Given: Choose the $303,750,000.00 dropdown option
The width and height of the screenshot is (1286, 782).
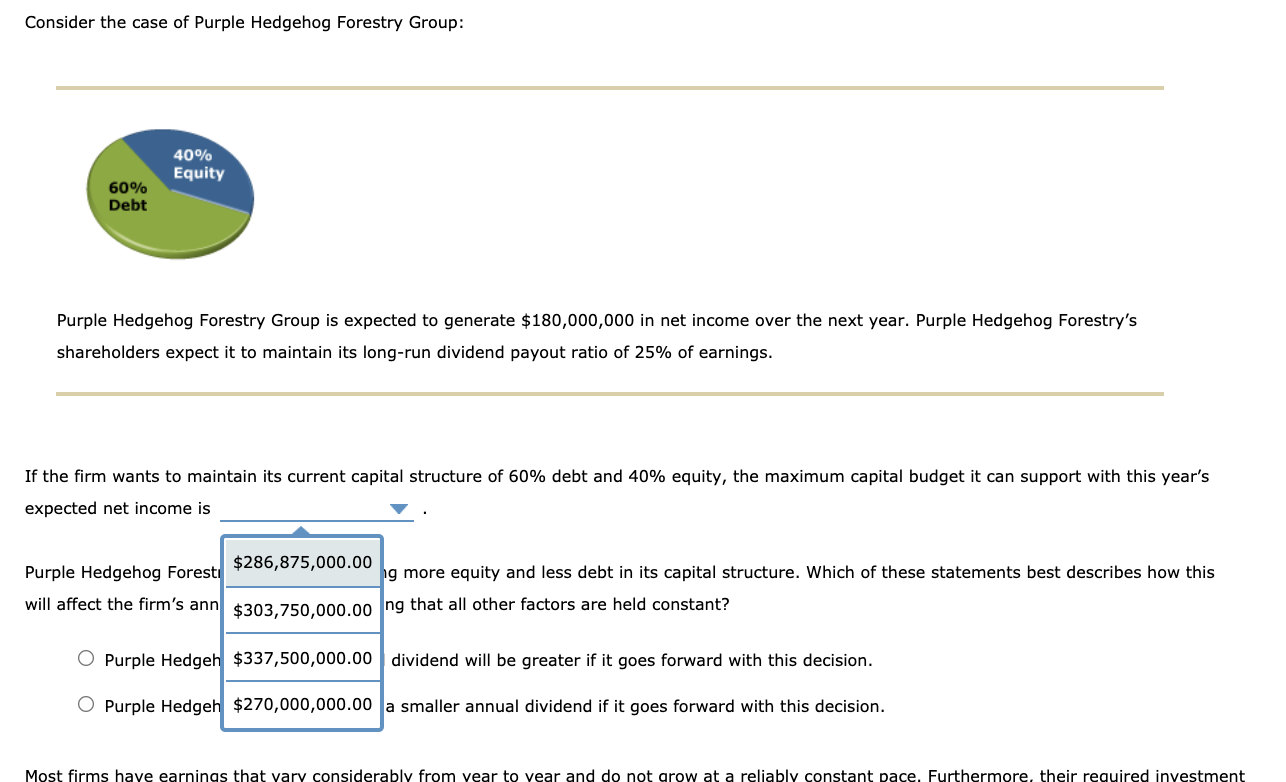Looking at the screenshot, I should [x=301, y=610].
